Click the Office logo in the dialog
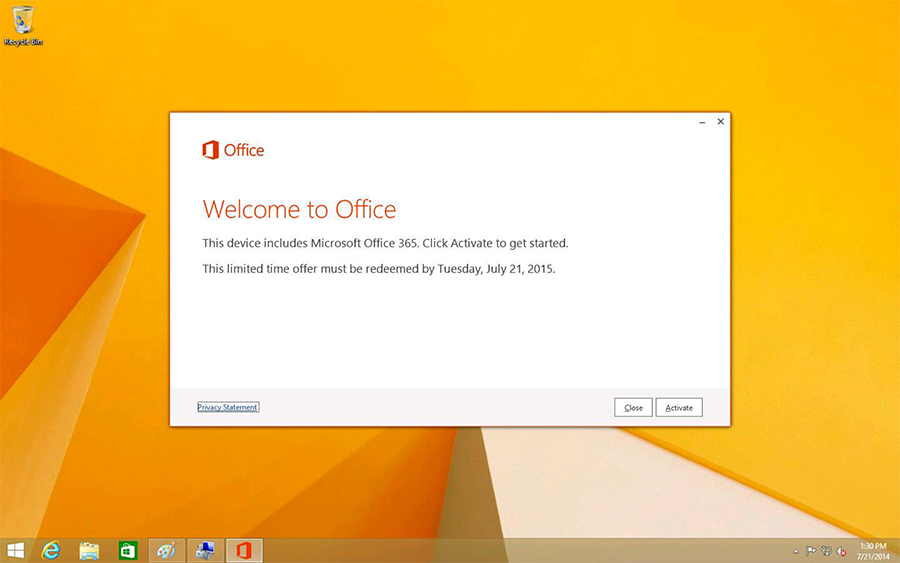The width and height of the screenshot is (900, 563). point(233,150)
